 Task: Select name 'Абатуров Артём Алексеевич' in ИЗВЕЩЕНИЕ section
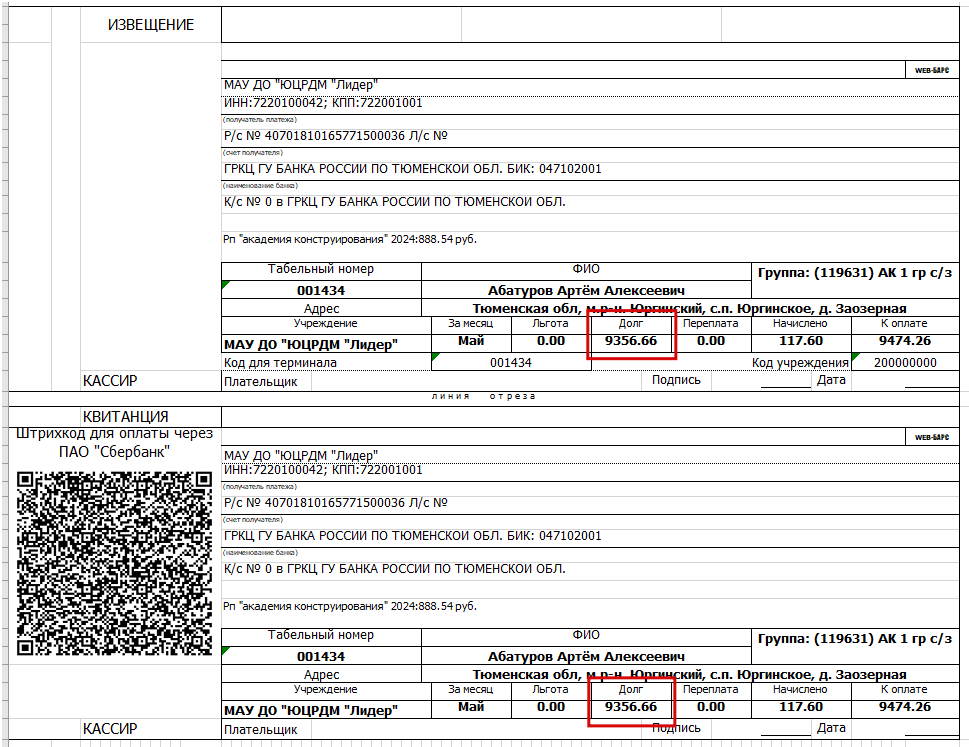[x=586, y=290]
